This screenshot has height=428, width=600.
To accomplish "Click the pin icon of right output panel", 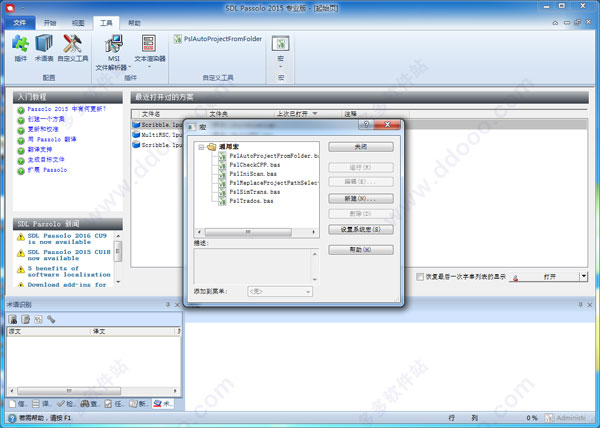I will pos(580,304).
